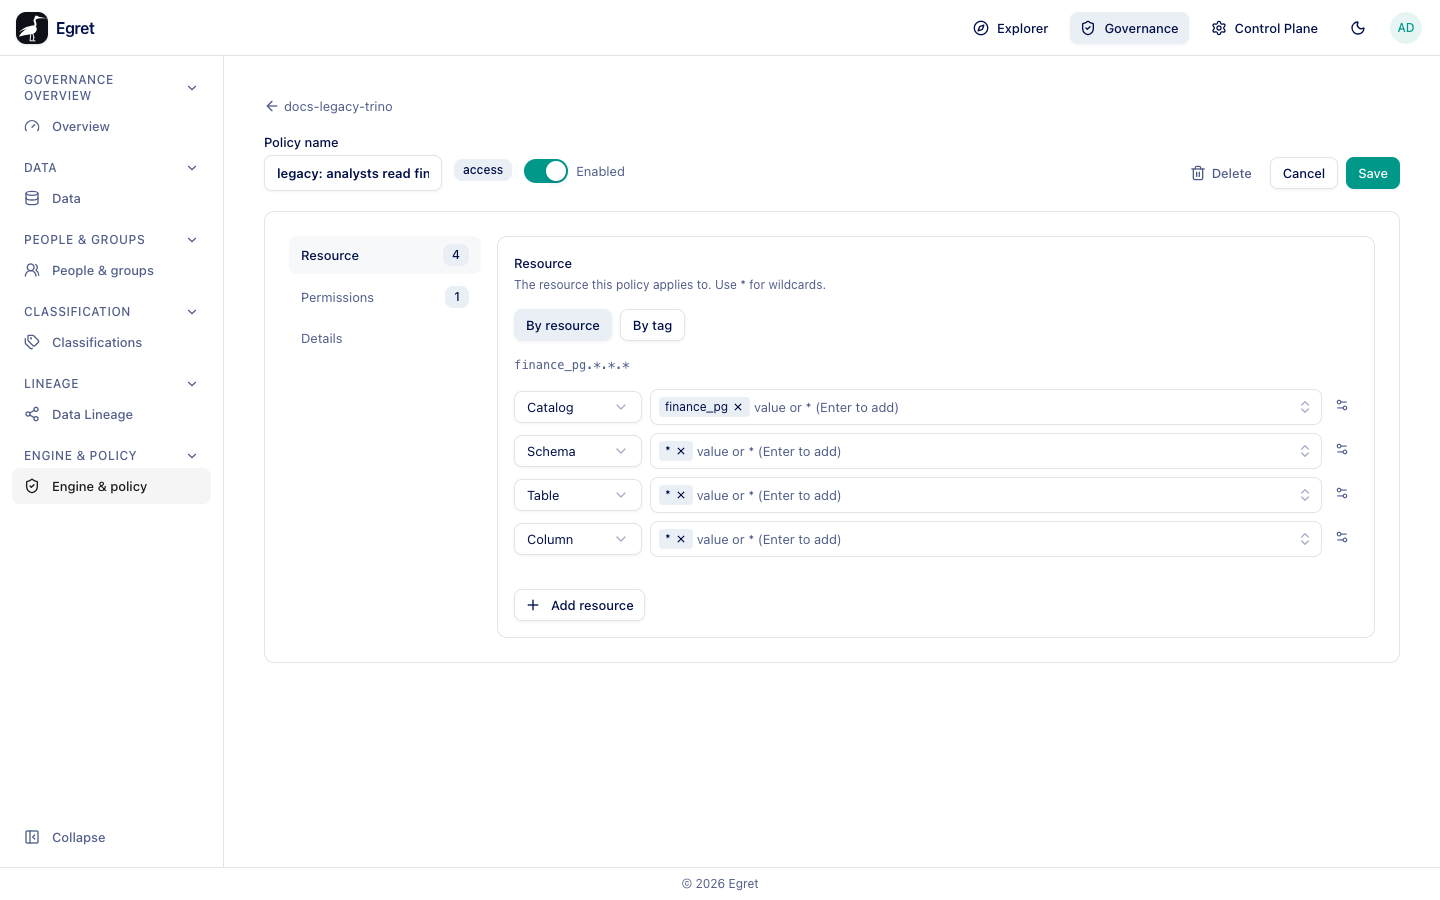This screenshot has width=1440, height=900.
Task: Go to Data Lineage page
Action: coord(112,414)
